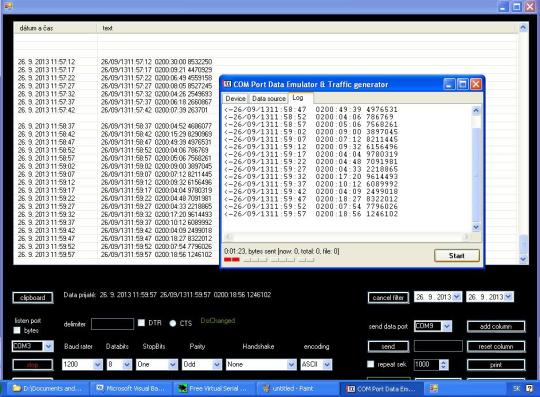The width and height of the screenshot is (540, 397).
Task: Click the help icon in system tray
Action: click(x=530, y=389)
